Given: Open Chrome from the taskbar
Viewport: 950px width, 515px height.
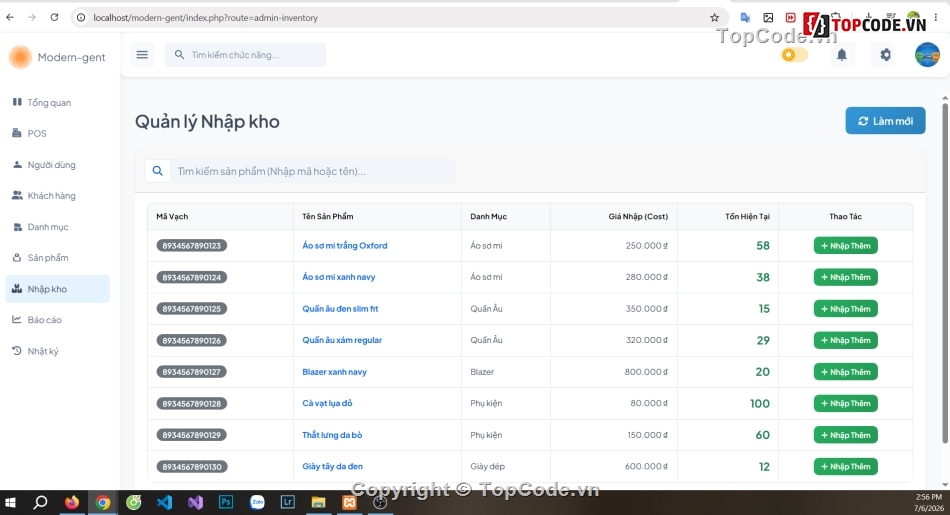Looking at the screenshot, I should [x=103, y=502].
